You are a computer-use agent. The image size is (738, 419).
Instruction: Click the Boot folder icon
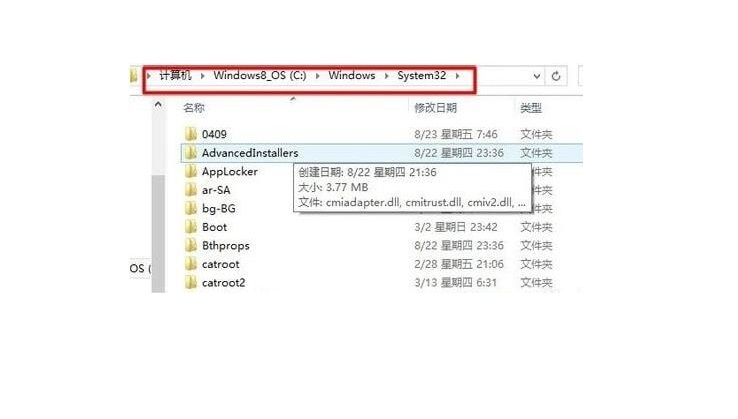pyautogui.click(x=191, y=227)
